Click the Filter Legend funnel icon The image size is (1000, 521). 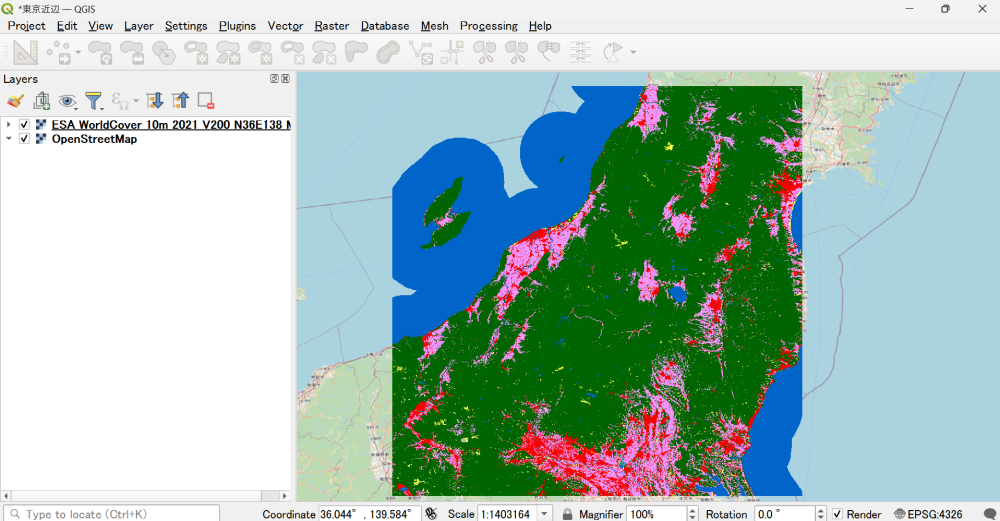pyautogui.click(x=93, y=101)
